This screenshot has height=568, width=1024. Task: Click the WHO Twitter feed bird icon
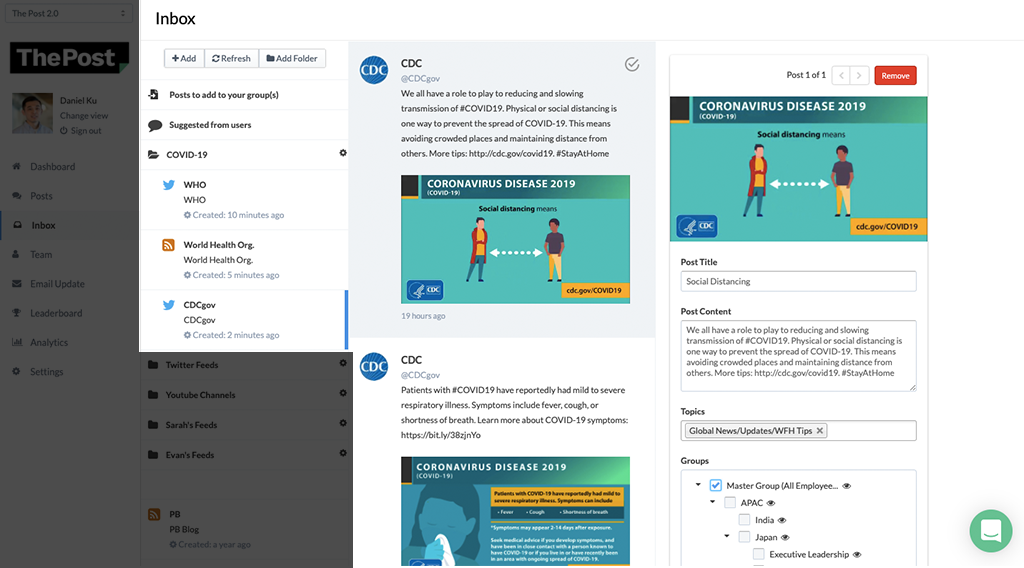tap(168, 185)
